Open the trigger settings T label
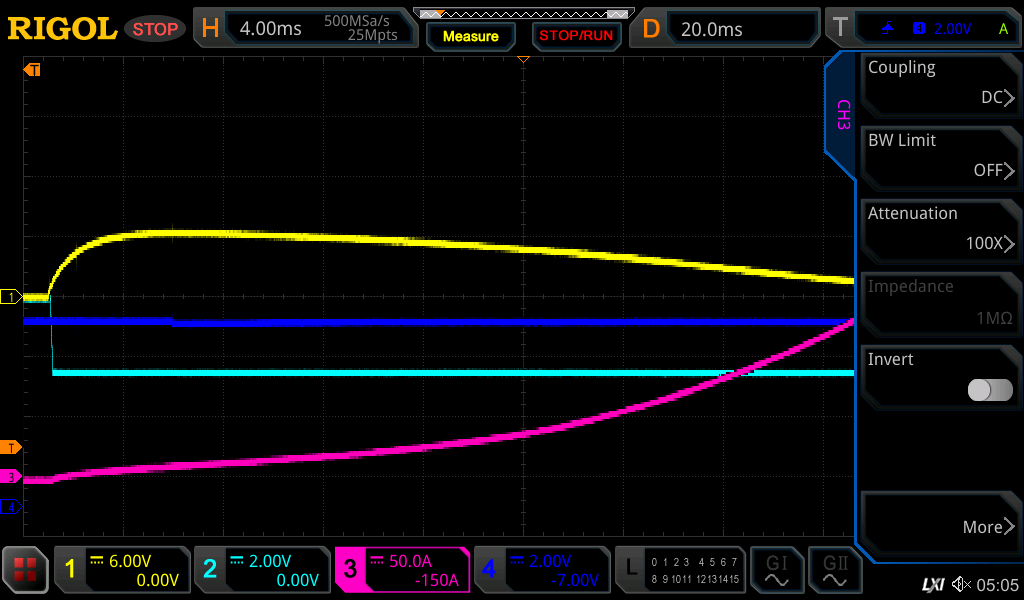 pyautogui.click(x=841, y=29)
